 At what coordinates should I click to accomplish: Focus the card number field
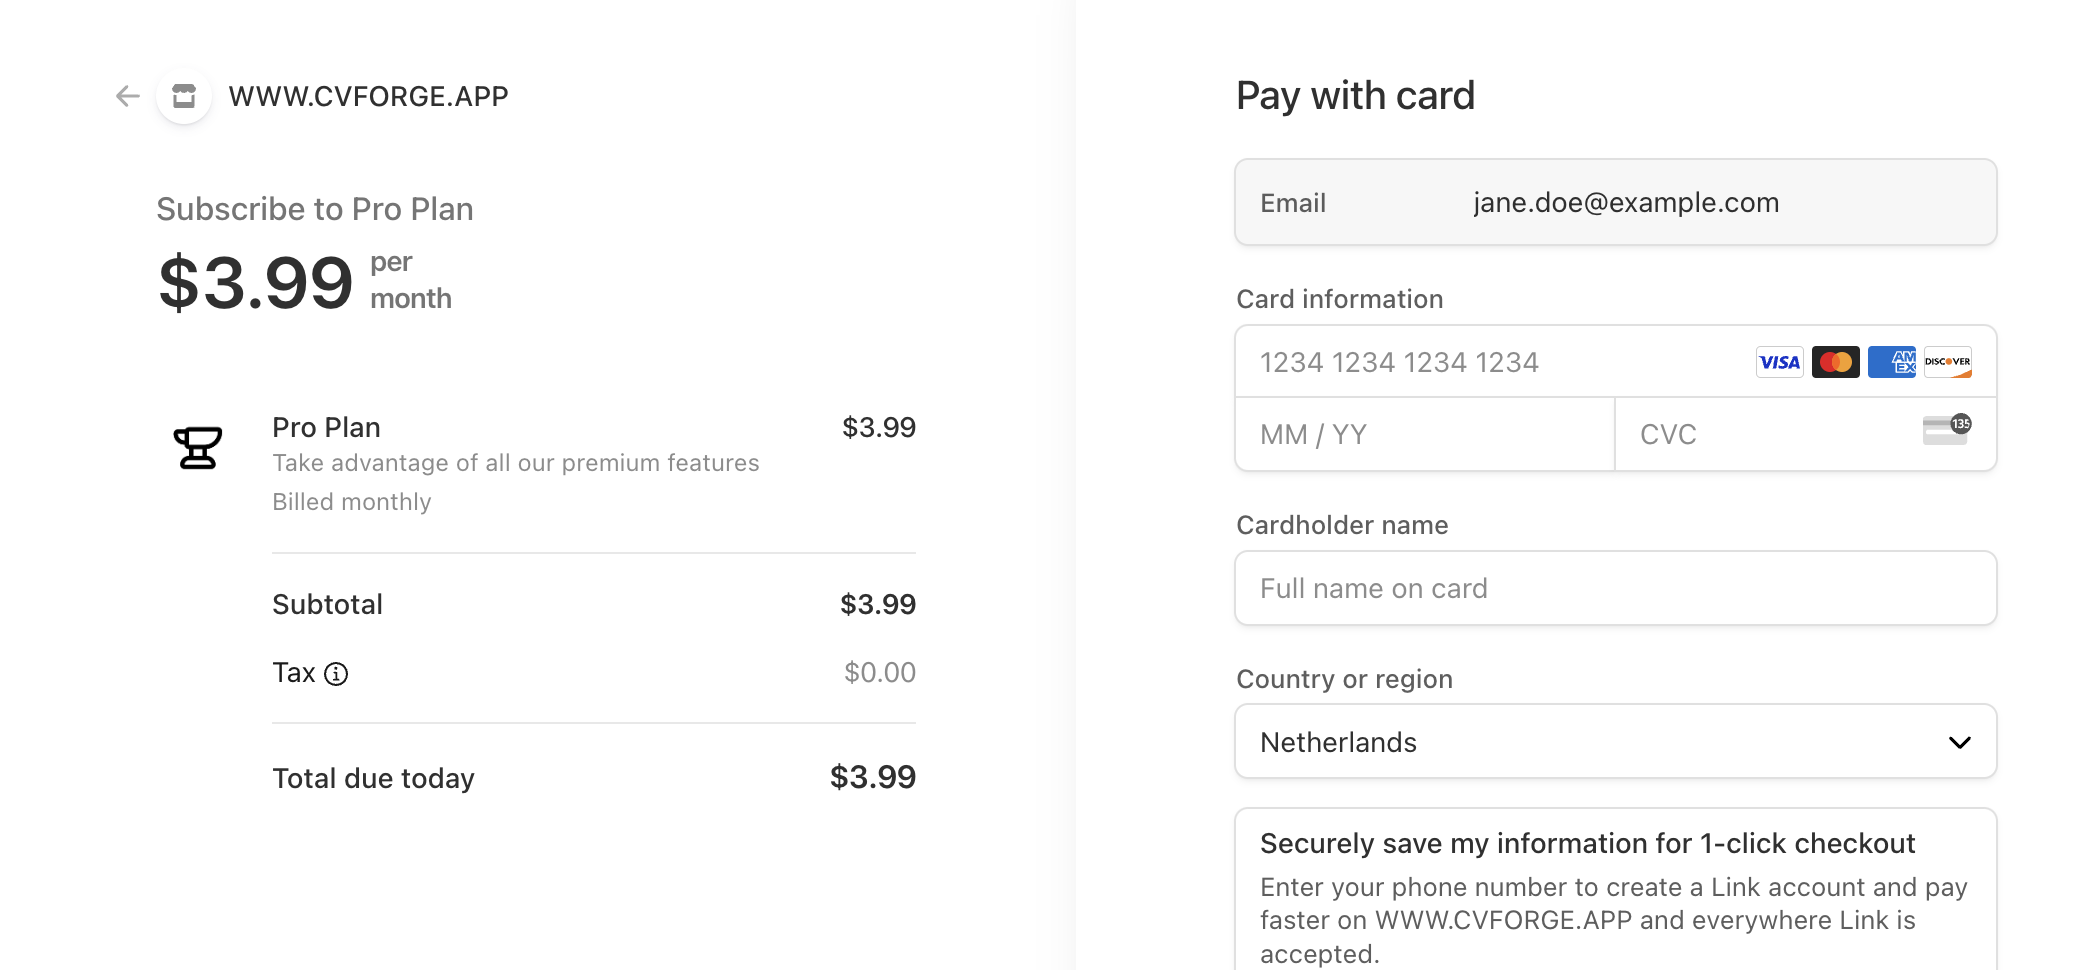pyautogui.click(x=1490, y=362)
